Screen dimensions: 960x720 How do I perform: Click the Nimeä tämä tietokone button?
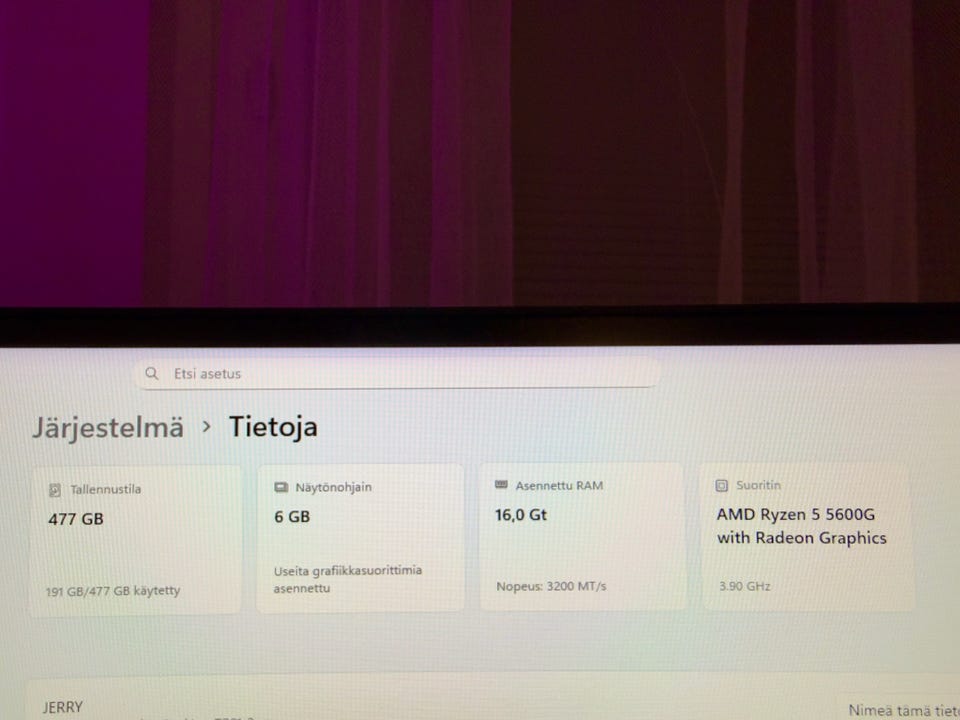click(x=904, y=710)
